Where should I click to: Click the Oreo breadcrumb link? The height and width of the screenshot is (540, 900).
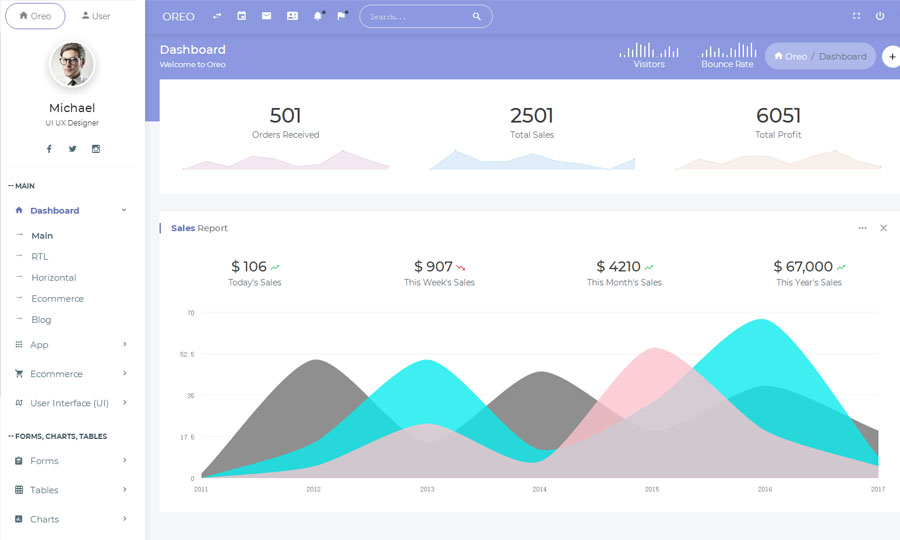pyautogui.click(x=791, y=56)
